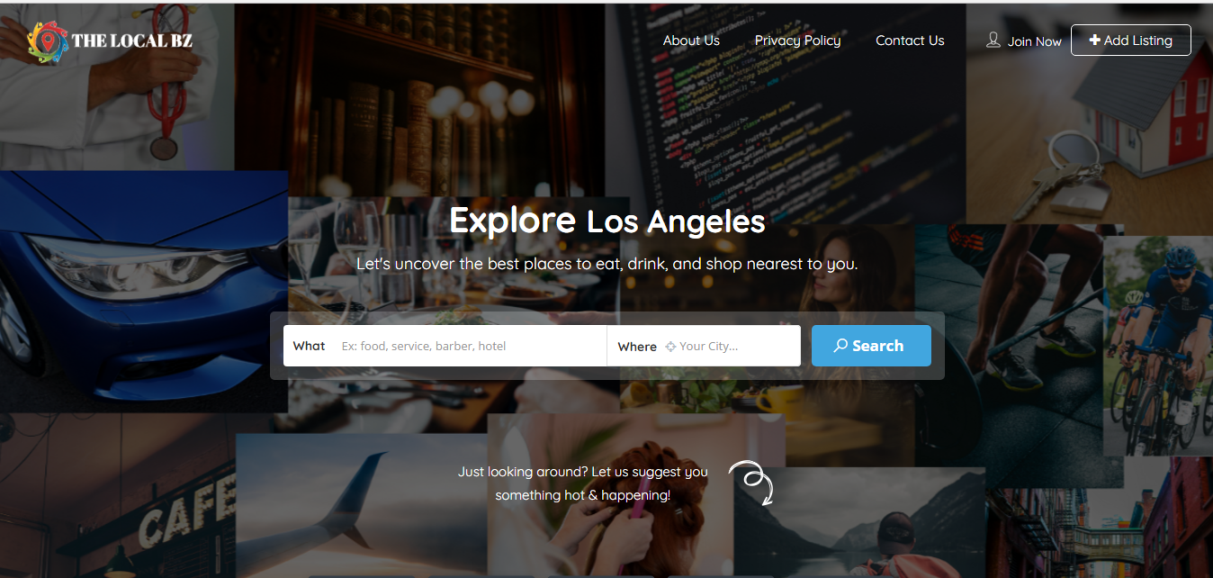Click the Add Listing button
The height and width of the screenshot is (578, 1213).
[1131, 40]
